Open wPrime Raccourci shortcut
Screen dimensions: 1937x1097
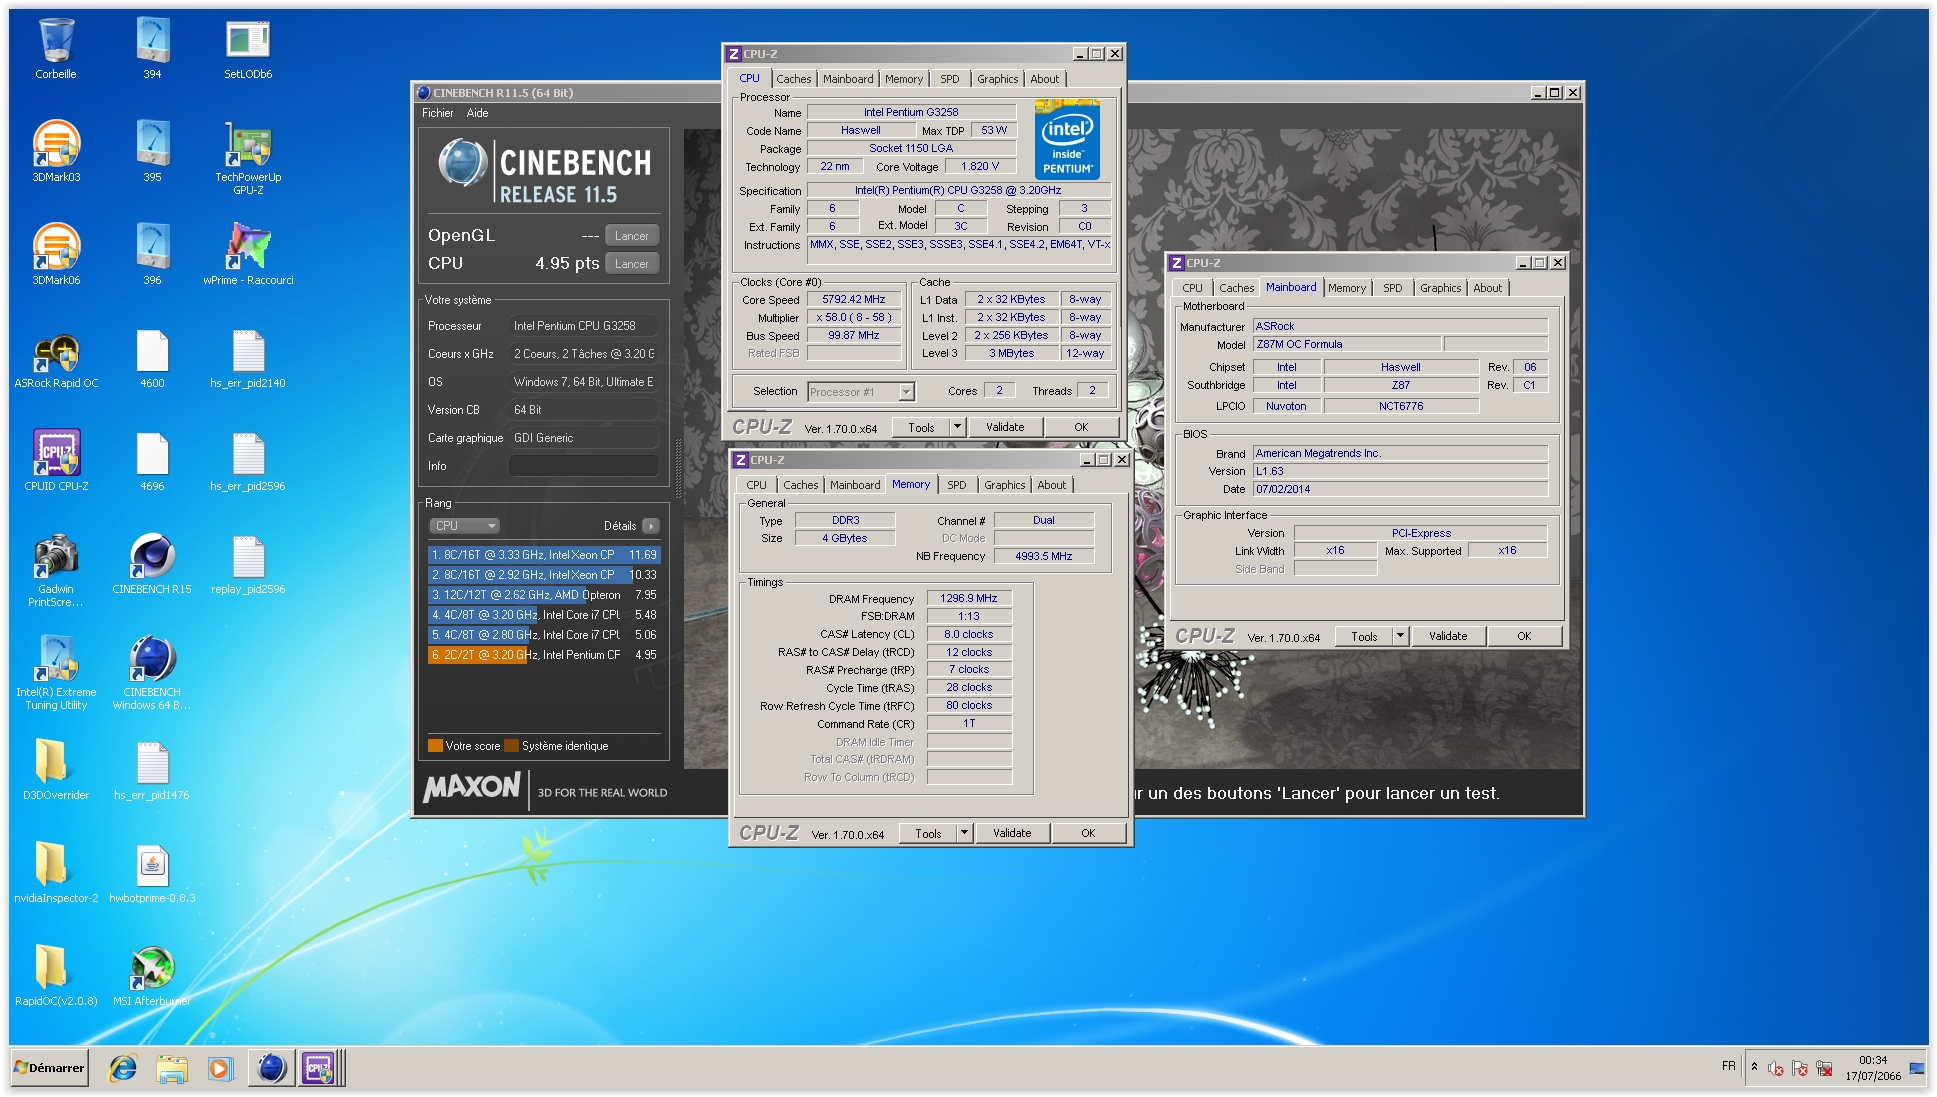[x=248, y=255]
